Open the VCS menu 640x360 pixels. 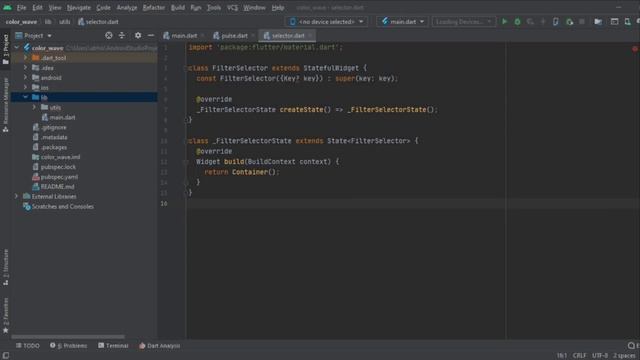tap(232, 7)
